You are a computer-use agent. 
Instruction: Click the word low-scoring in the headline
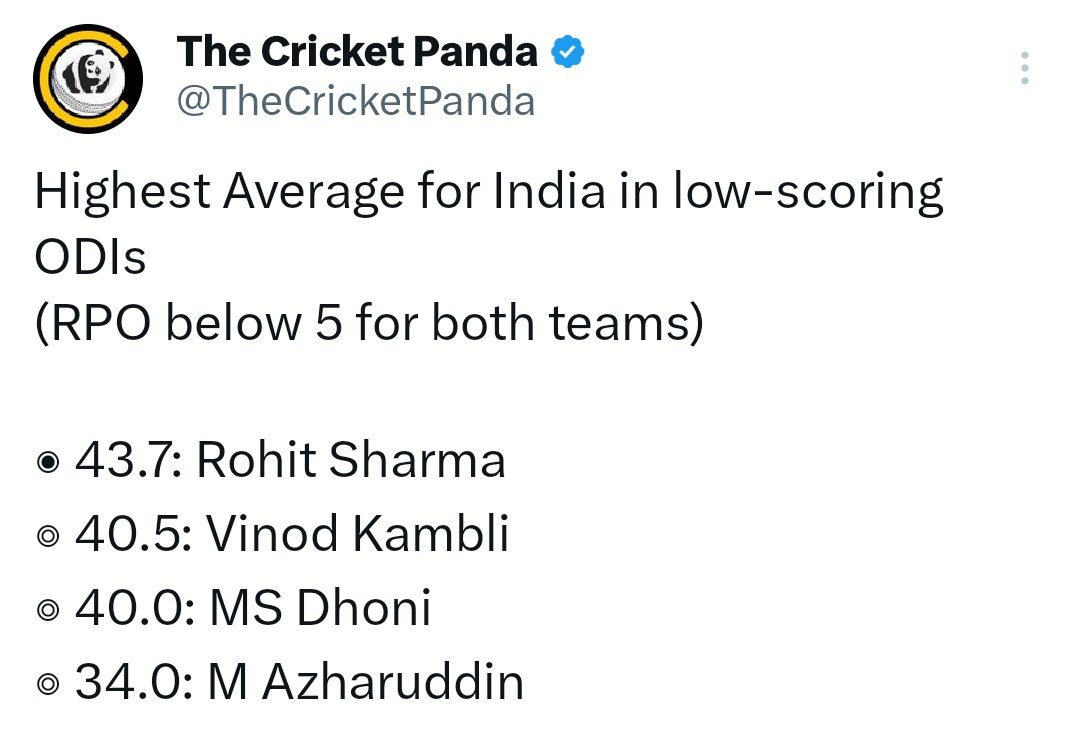(x=808, y=192)
